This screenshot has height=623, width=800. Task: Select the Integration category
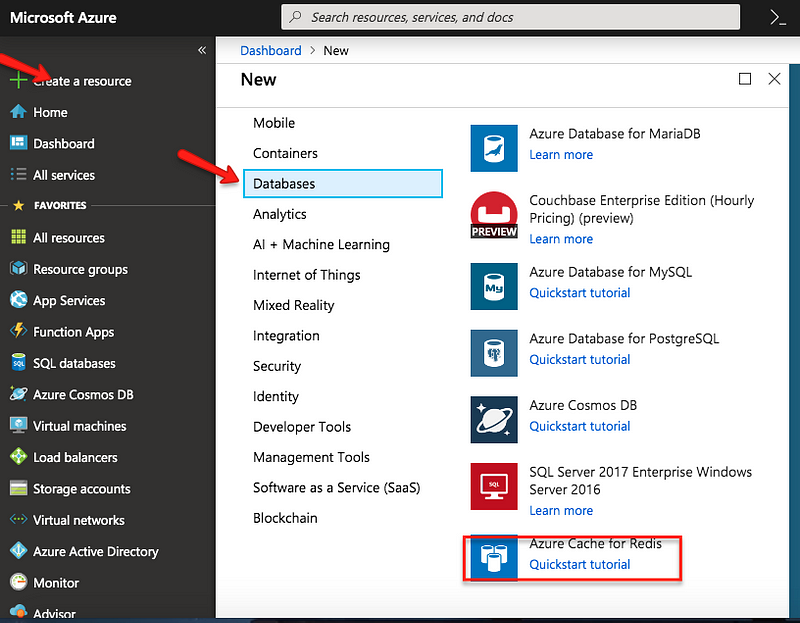[x=286, y=336]
